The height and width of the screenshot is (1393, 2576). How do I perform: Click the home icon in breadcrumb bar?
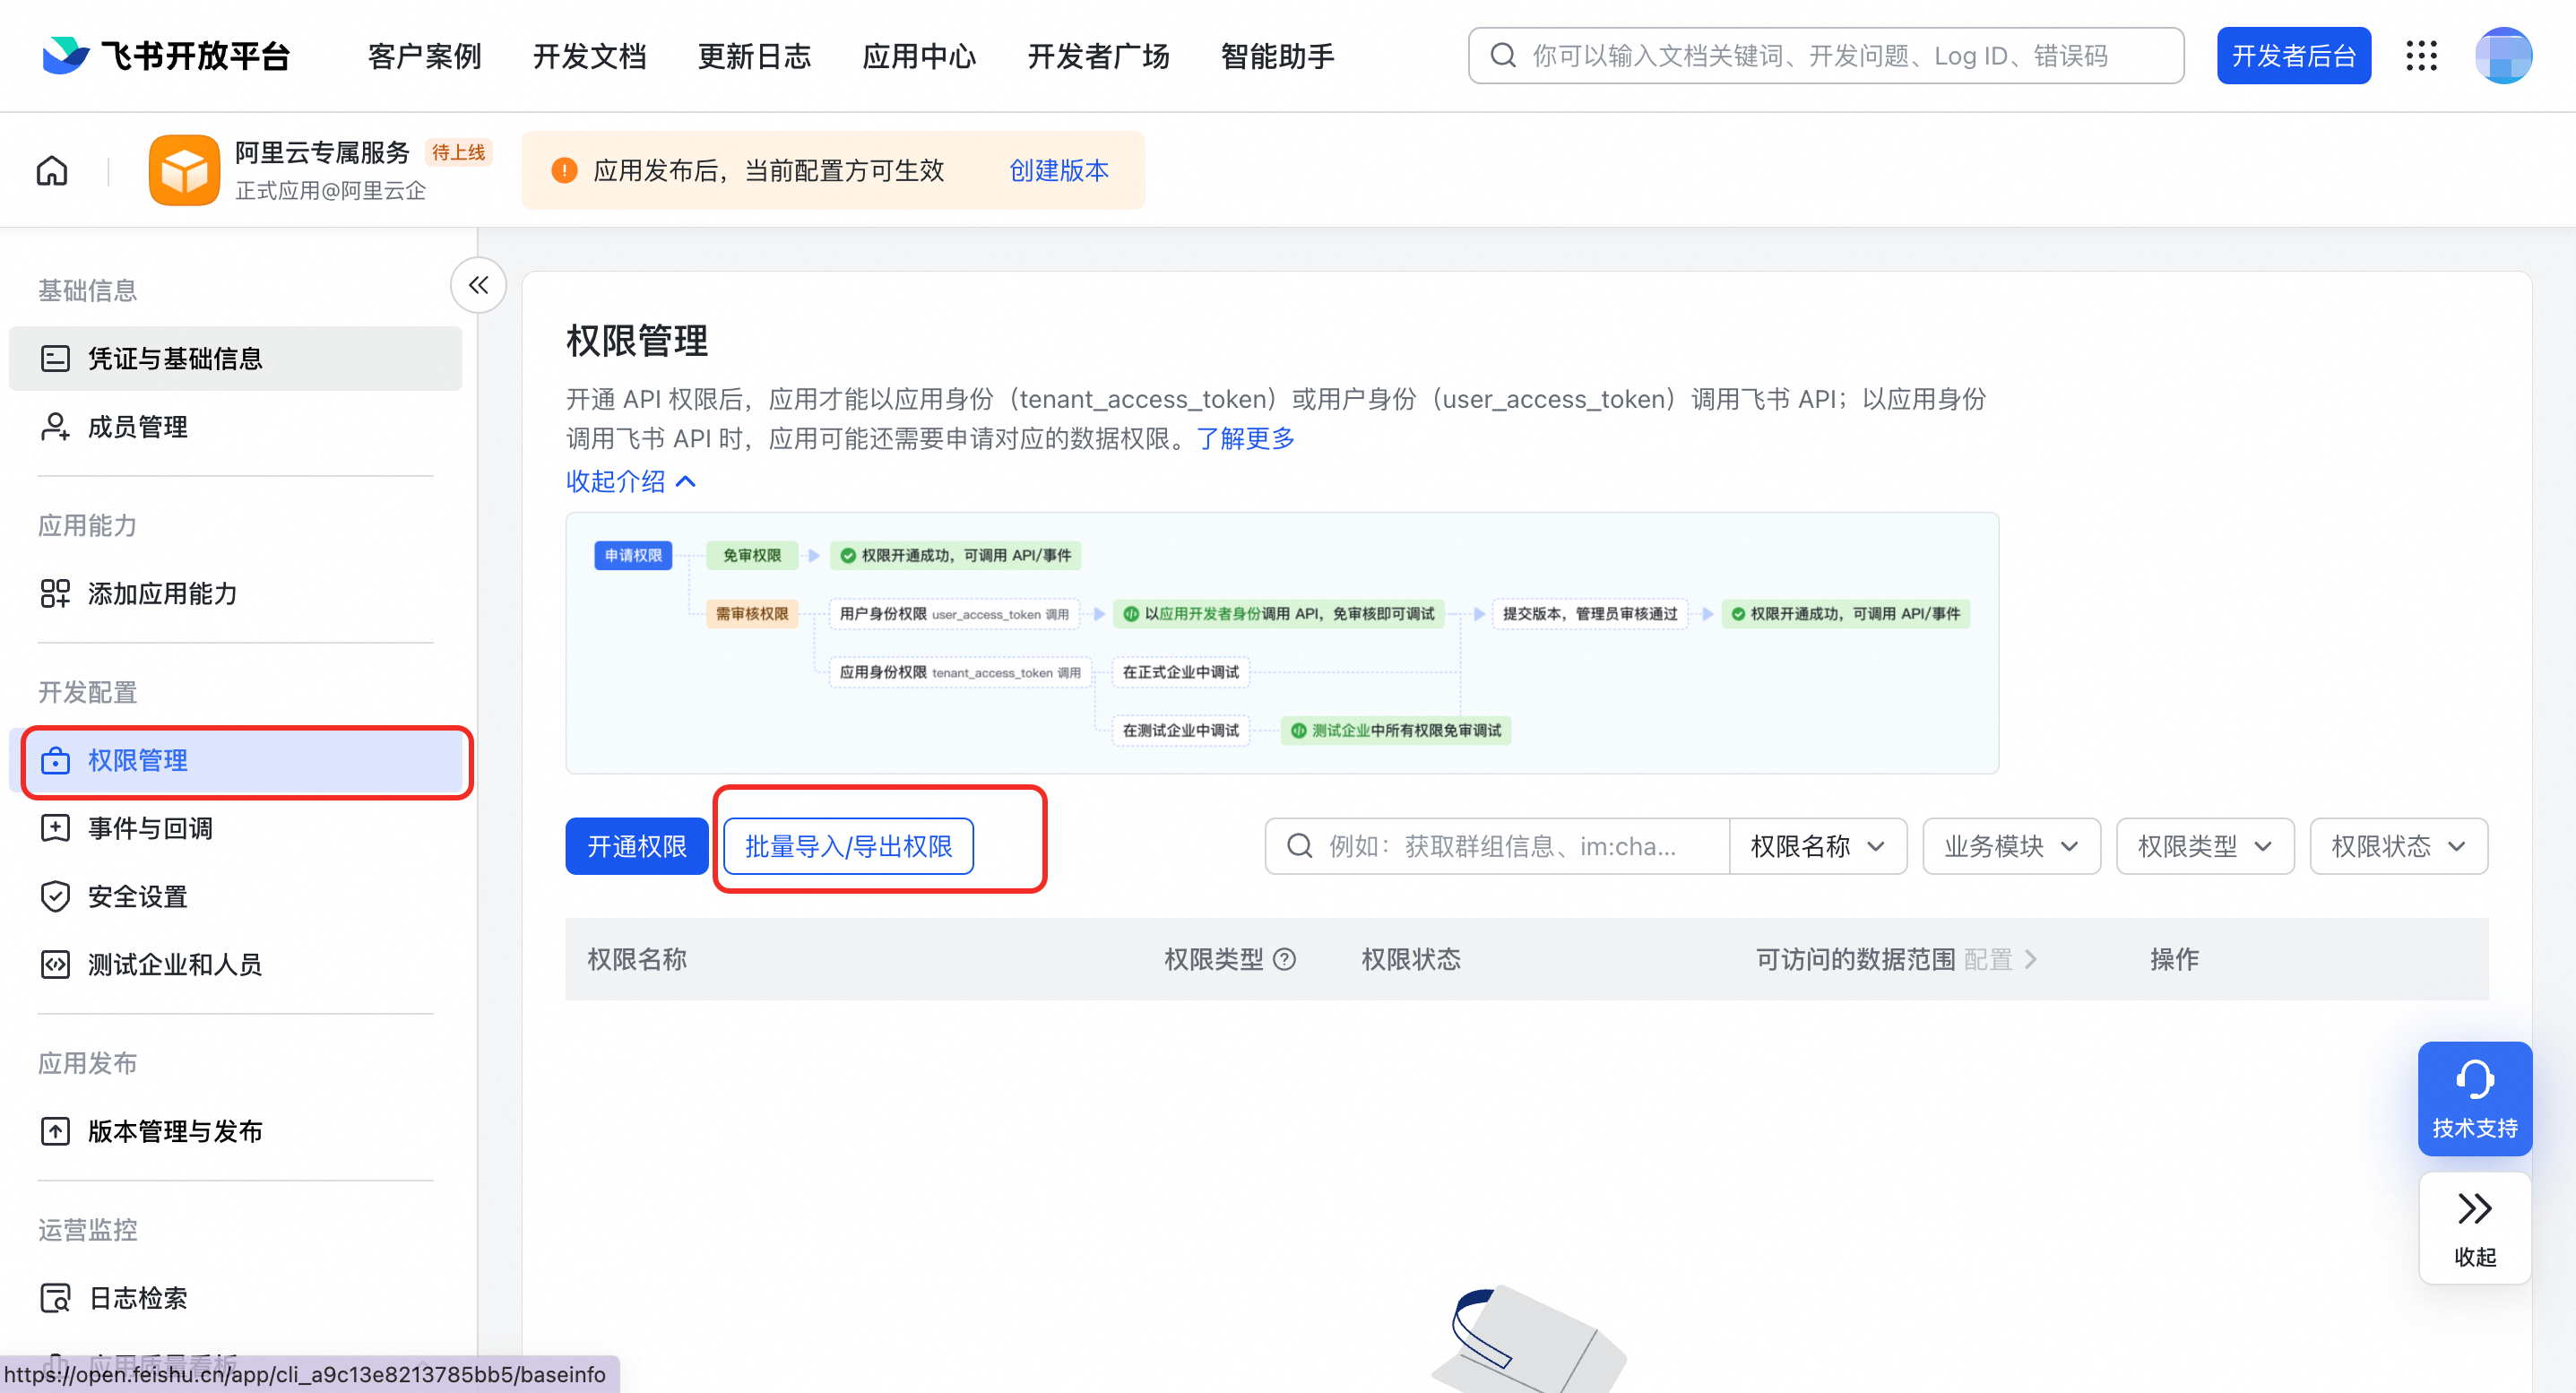(52, 171)
